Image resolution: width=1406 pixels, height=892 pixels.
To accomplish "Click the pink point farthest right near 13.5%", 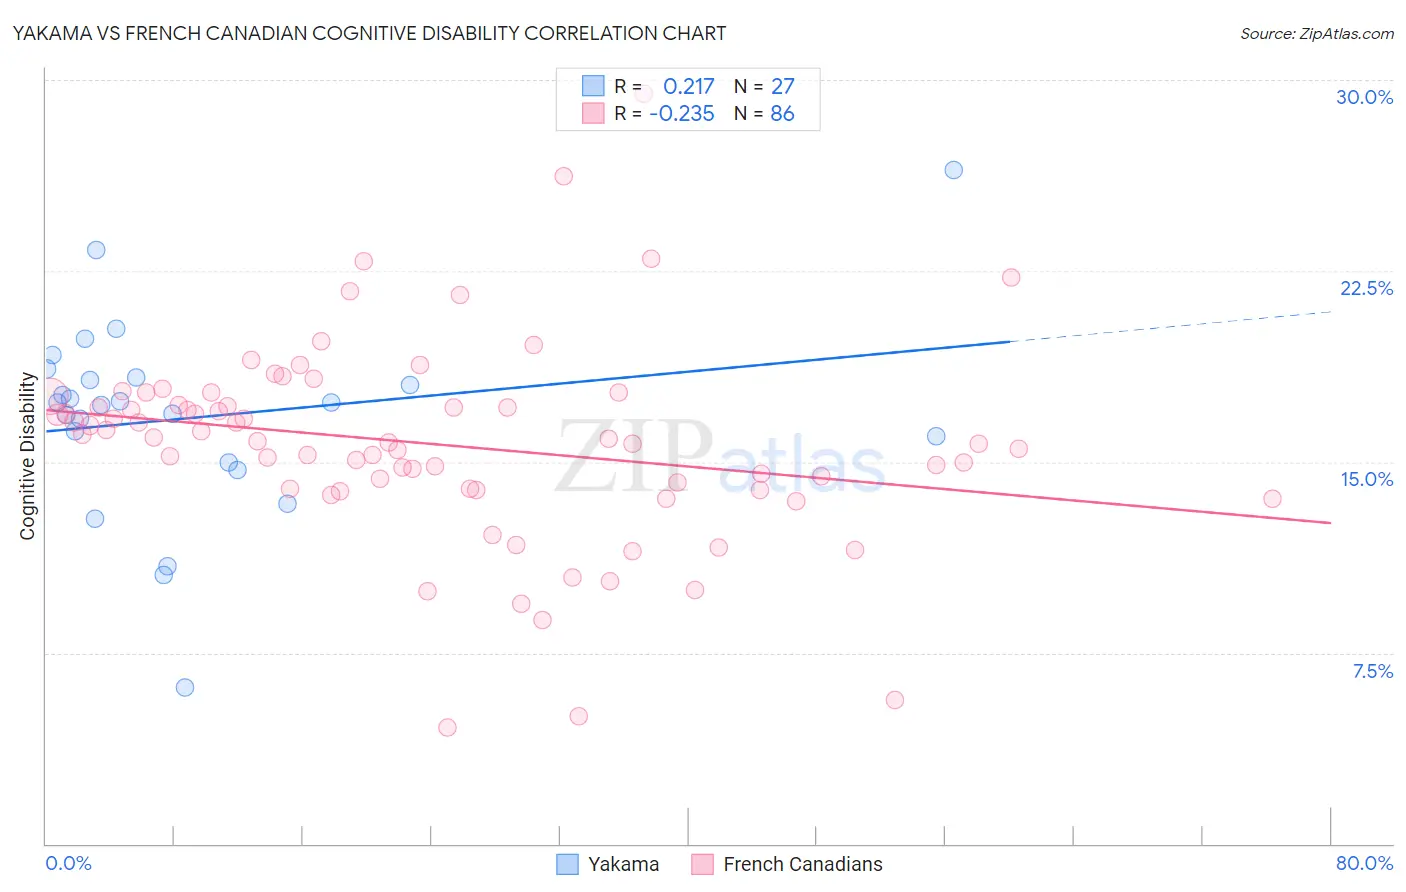I will tap(1272, 498).
